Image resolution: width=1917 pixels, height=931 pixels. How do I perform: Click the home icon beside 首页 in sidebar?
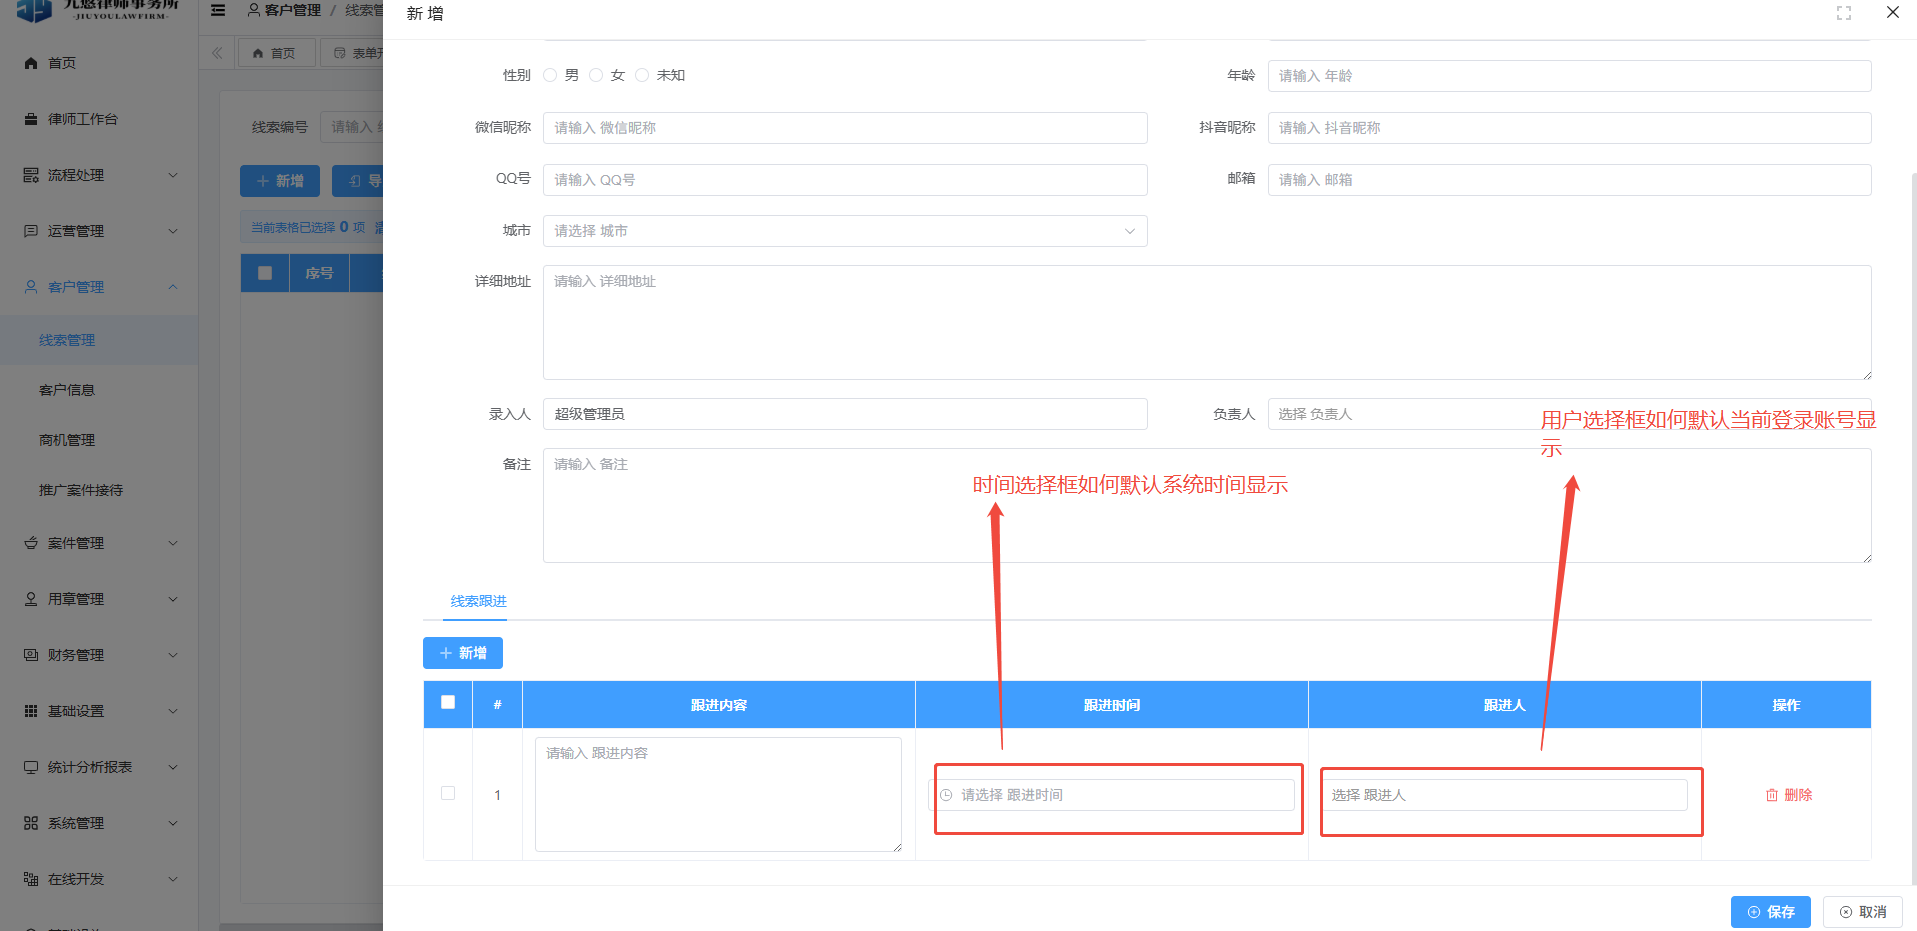(31, 63)
